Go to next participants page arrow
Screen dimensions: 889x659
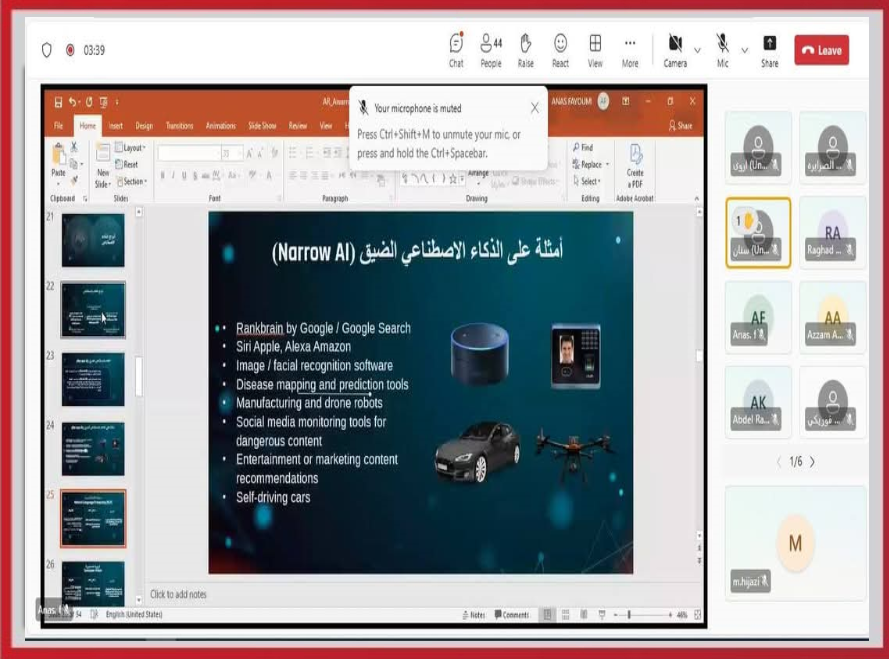tap(812, 462)
